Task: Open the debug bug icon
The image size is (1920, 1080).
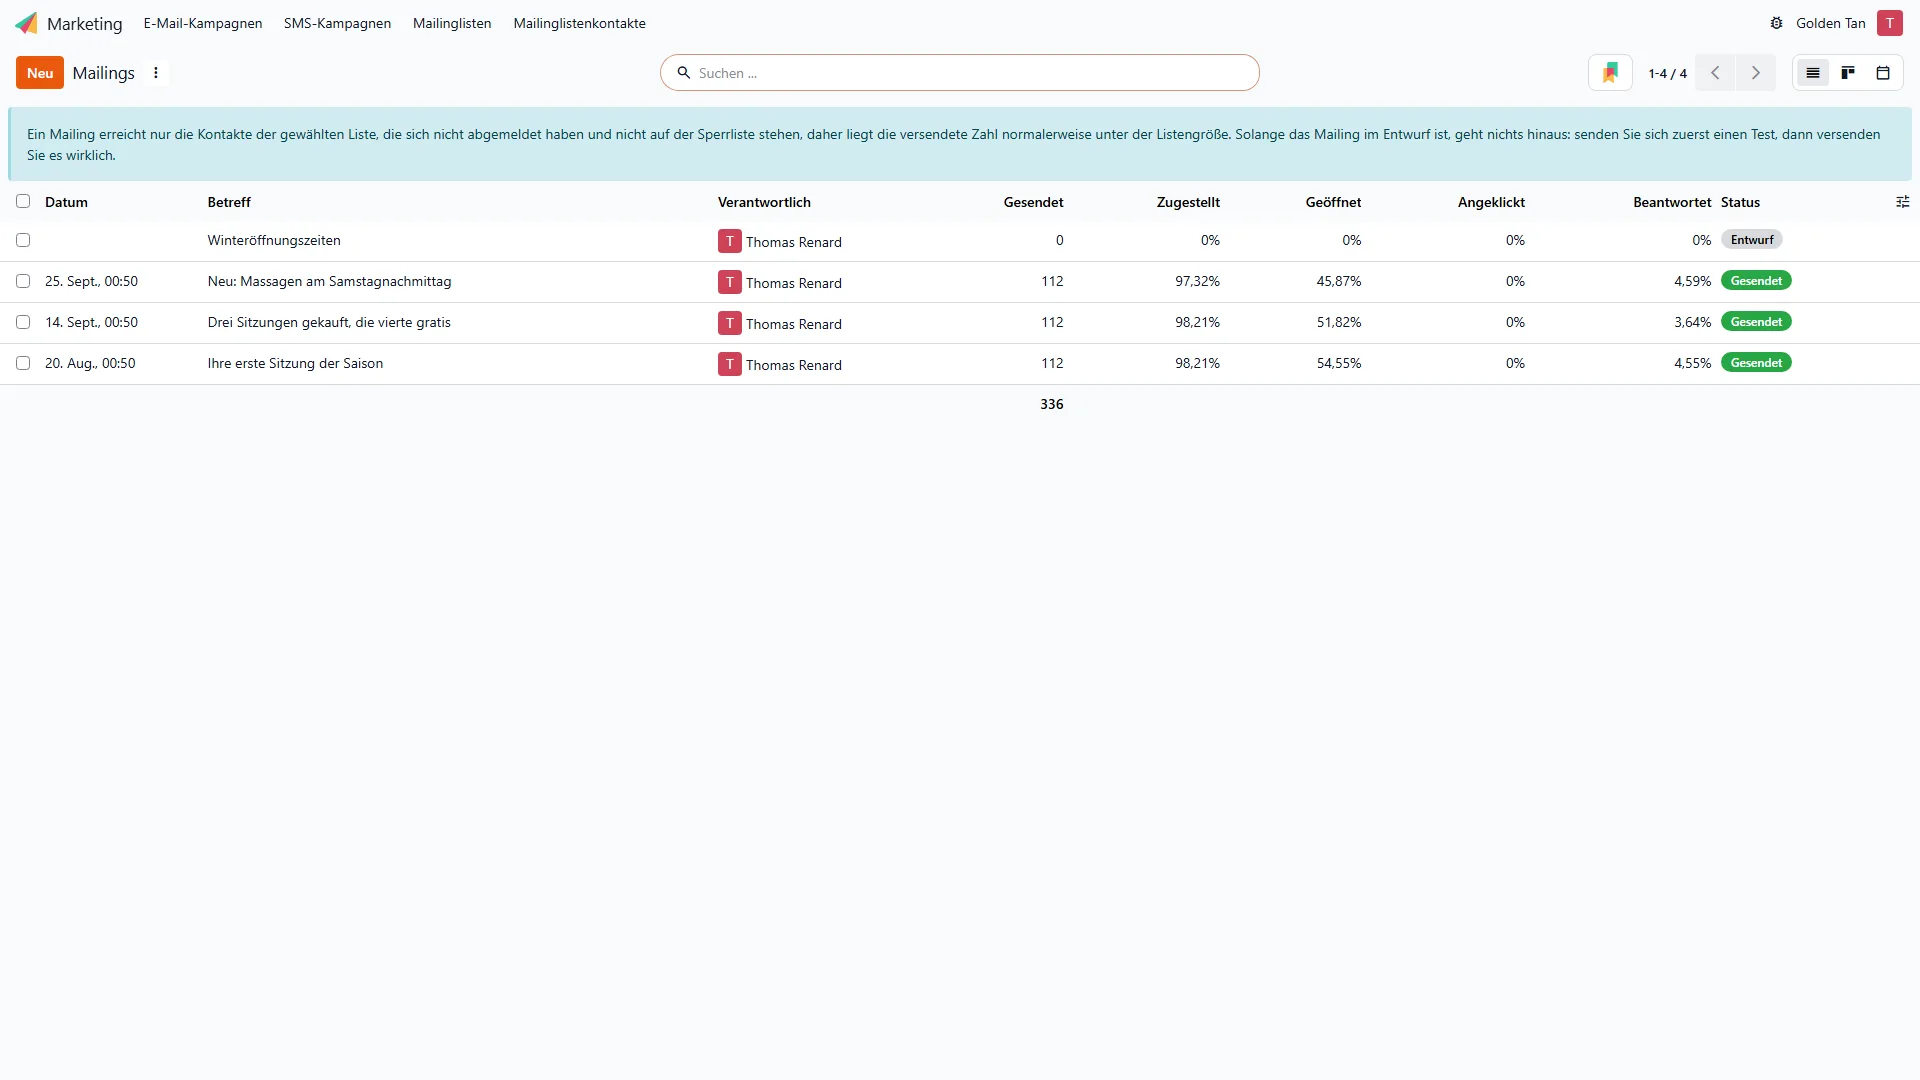Action: click(1776, 23)
